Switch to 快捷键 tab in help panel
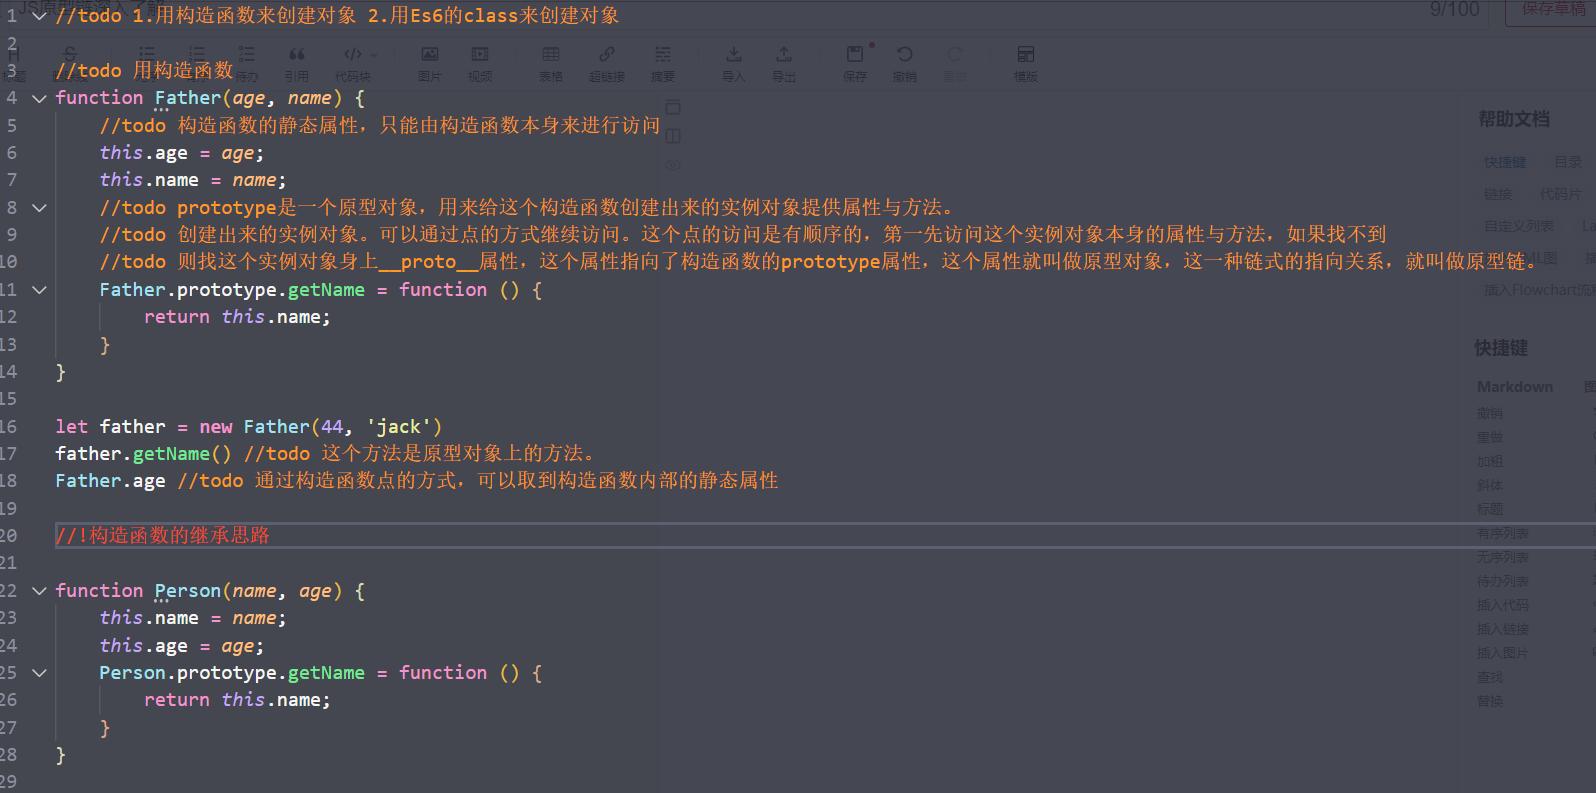1596x793 pixels. pos(1505,162)
